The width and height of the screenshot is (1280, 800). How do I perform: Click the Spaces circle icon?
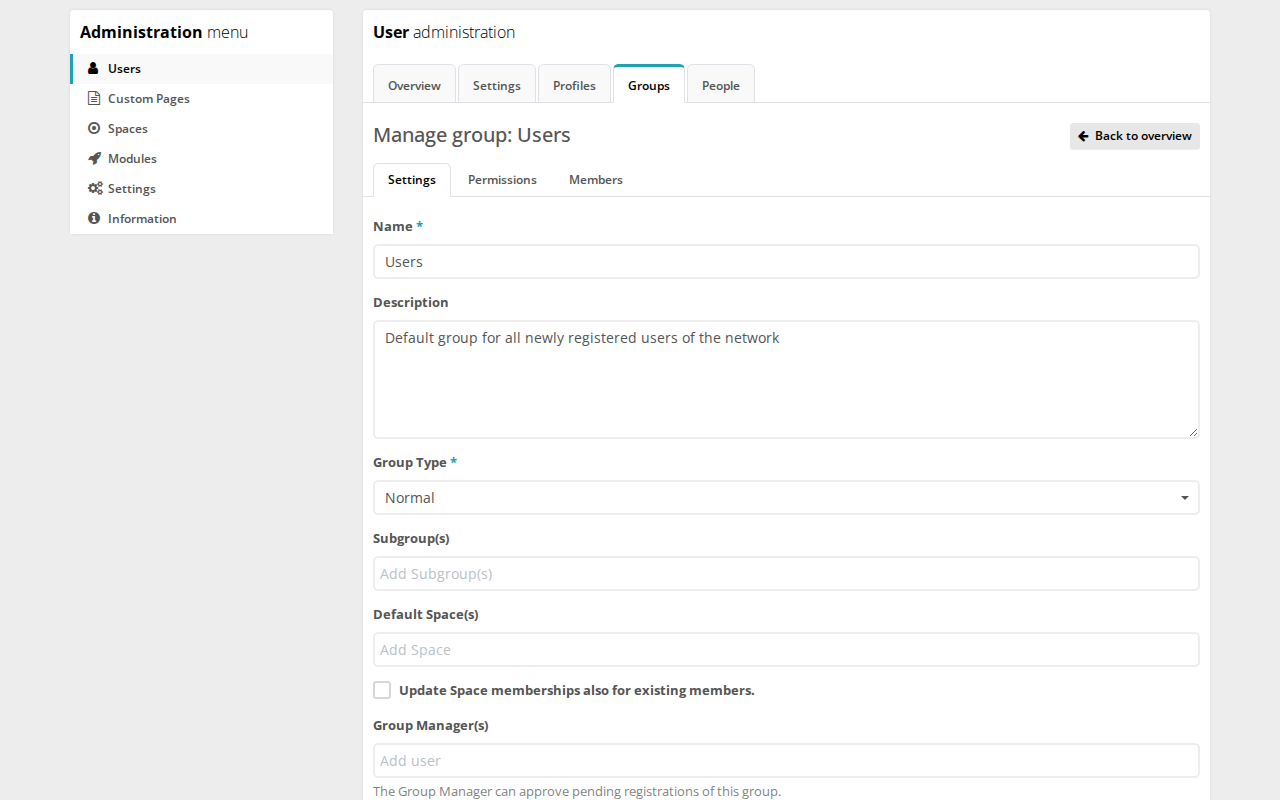(x=94, y=129)
